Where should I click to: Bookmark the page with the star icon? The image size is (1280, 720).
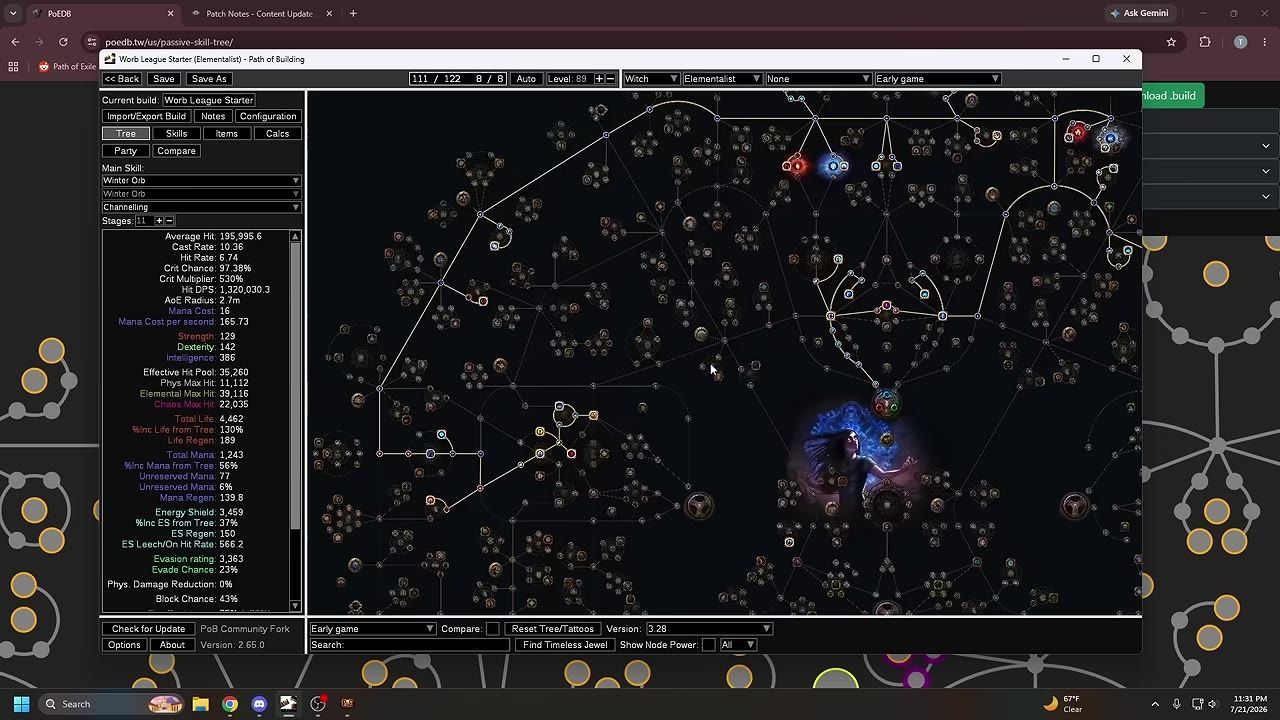pos(1171,42)
